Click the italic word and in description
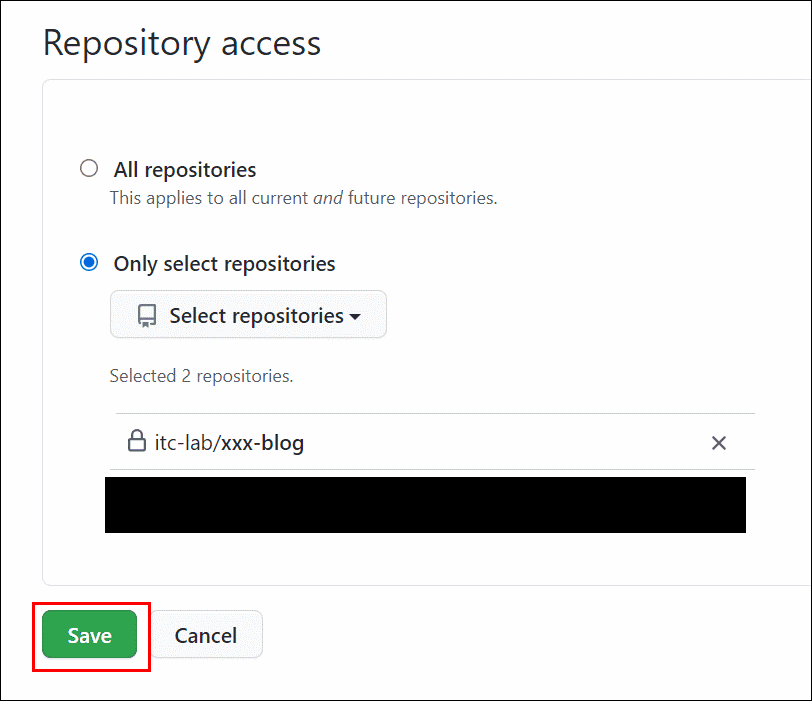 (x=328, y=198)
